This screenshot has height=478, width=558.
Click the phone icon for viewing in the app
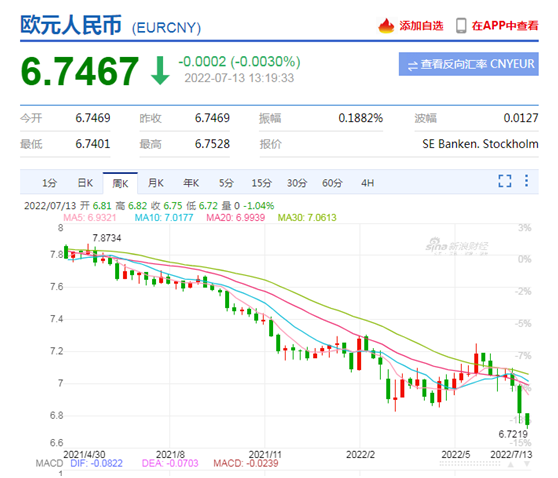click(461, 26)
